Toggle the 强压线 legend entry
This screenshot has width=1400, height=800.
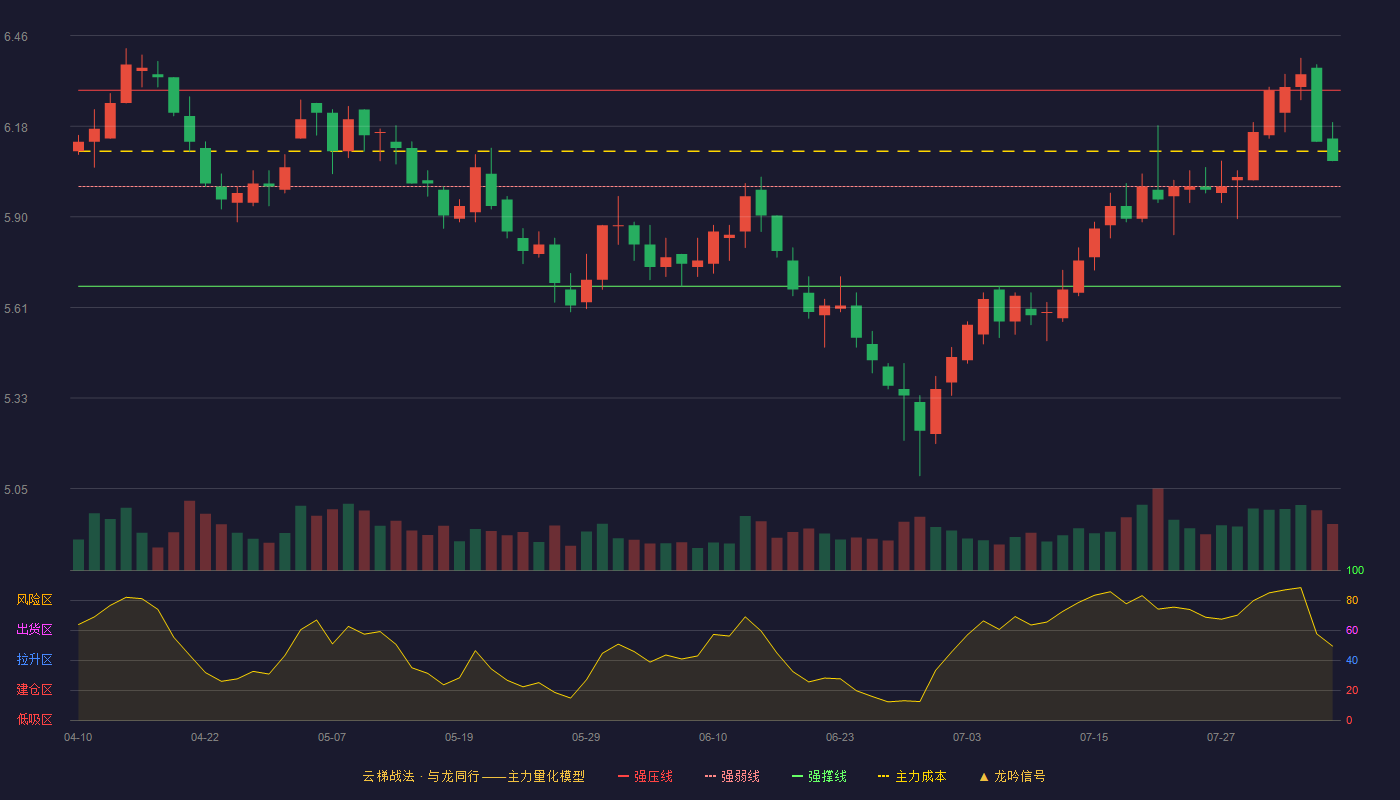(x=645, y=776)
